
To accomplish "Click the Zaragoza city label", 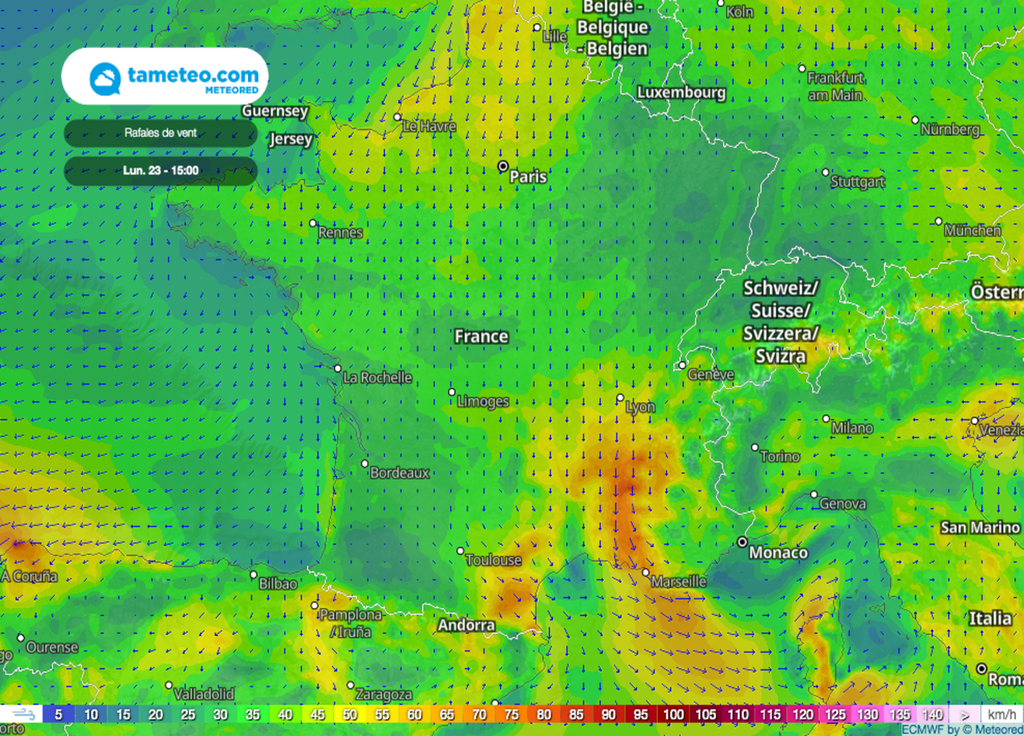I will pyautogui.click(x=384, y=694).
